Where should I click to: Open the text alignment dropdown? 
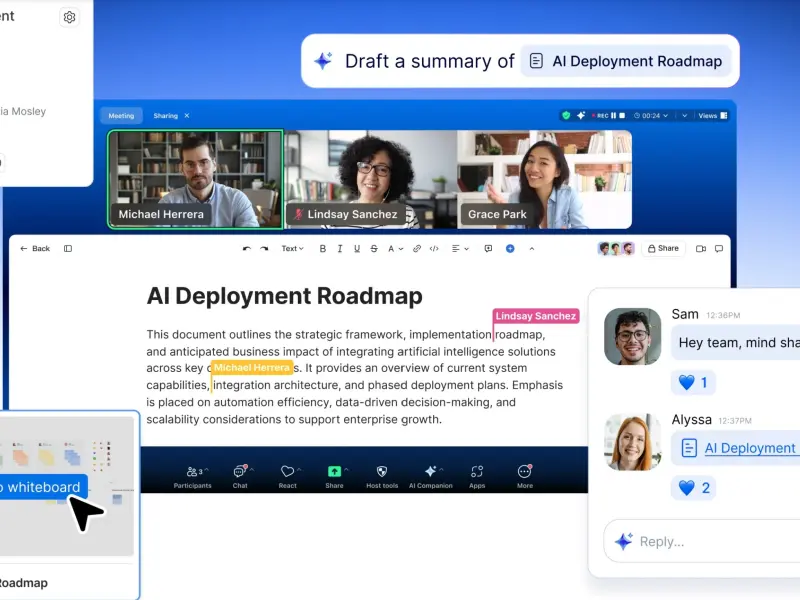tap(460, 248)
